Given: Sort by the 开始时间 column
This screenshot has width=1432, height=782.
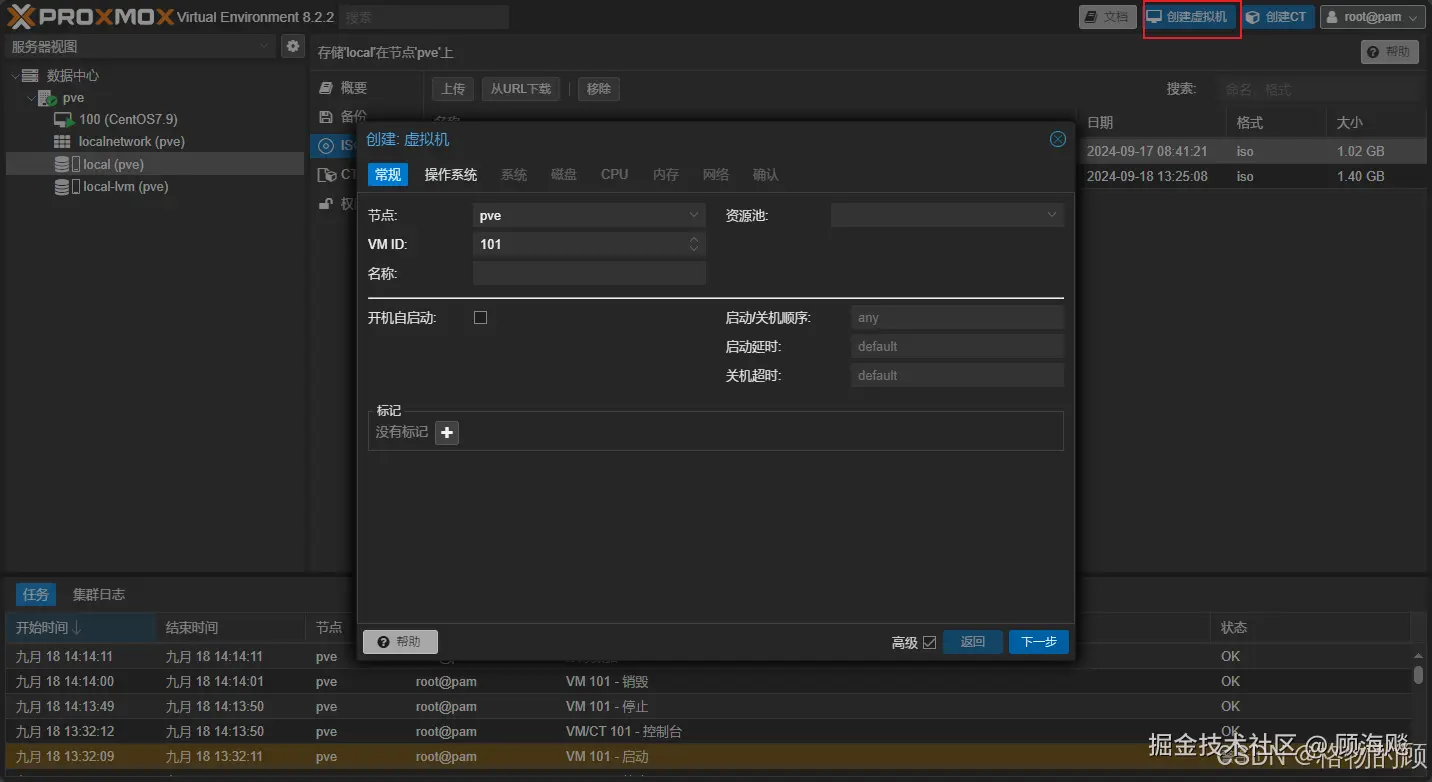Looking at the screenshot, I should [x=80, y=627].
